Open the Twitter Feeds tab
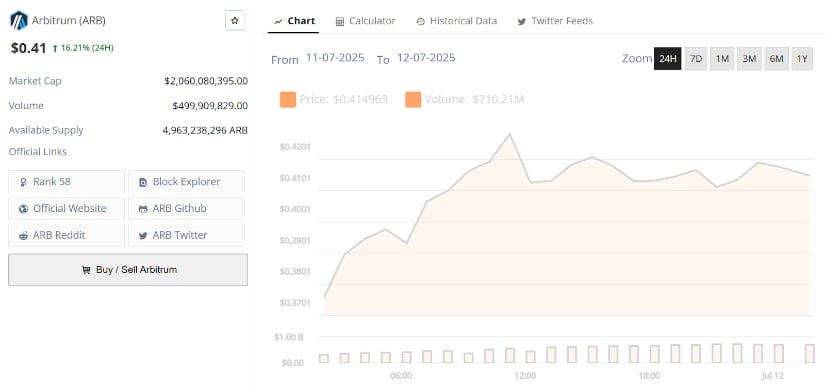 [x=555, y=21]
